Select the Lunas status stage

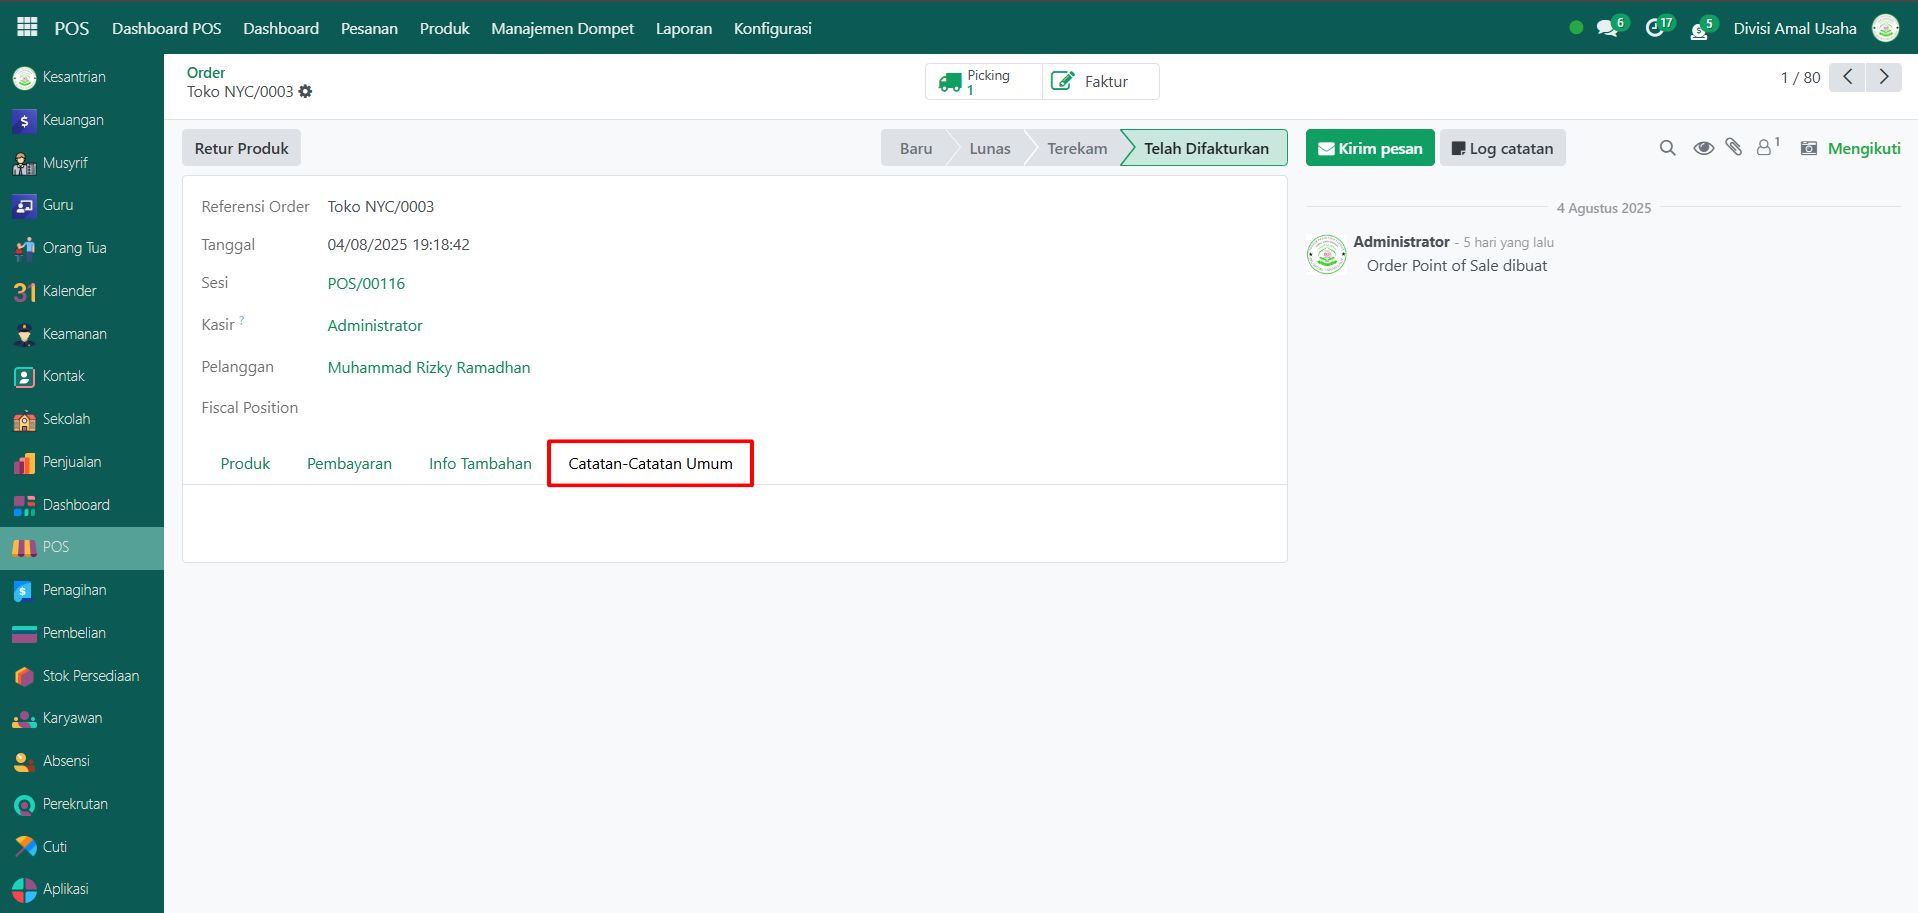point(989,148)
